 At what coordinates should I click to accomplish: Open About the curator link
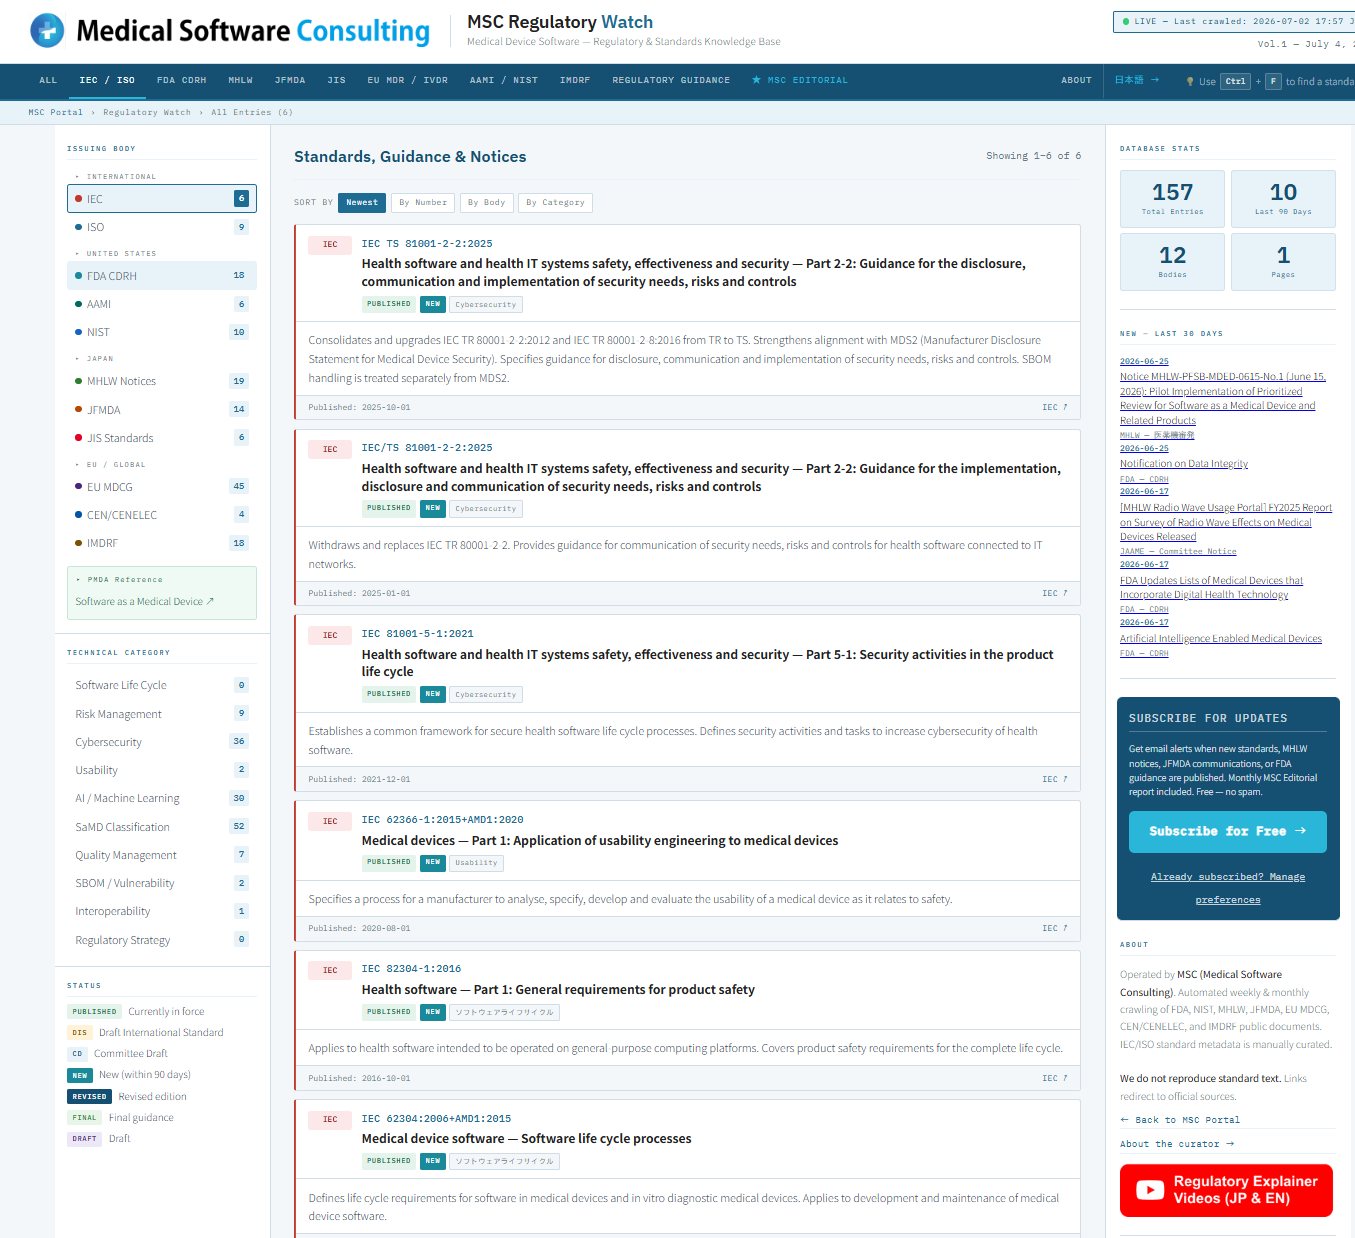tap(1176, 1144)
